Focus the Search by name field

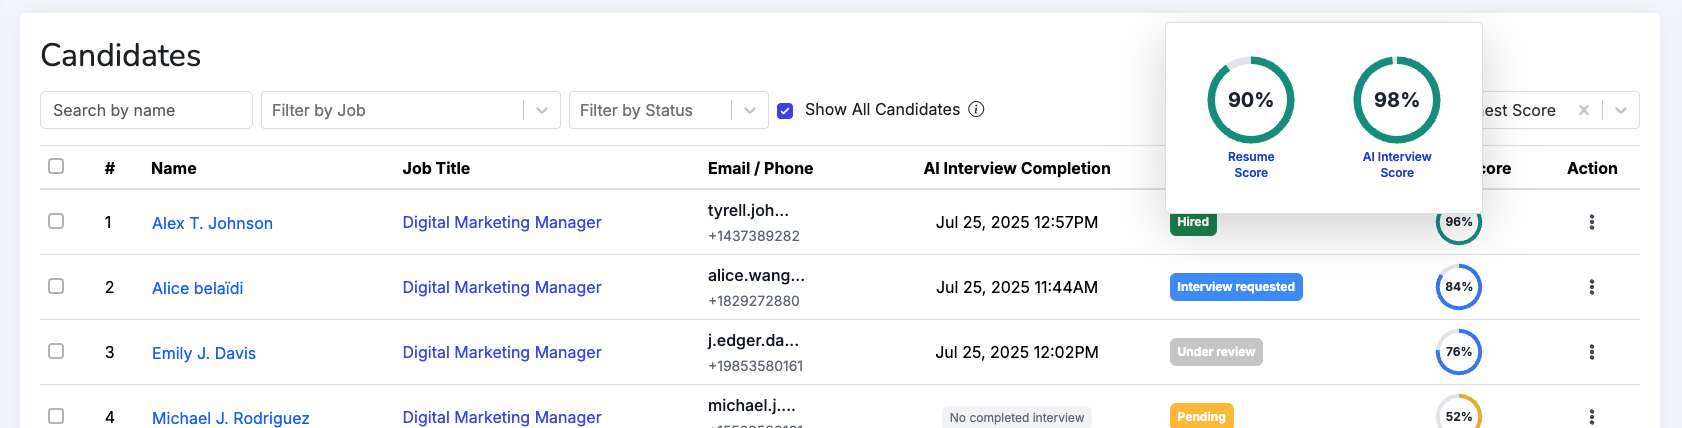pos(146,110)
